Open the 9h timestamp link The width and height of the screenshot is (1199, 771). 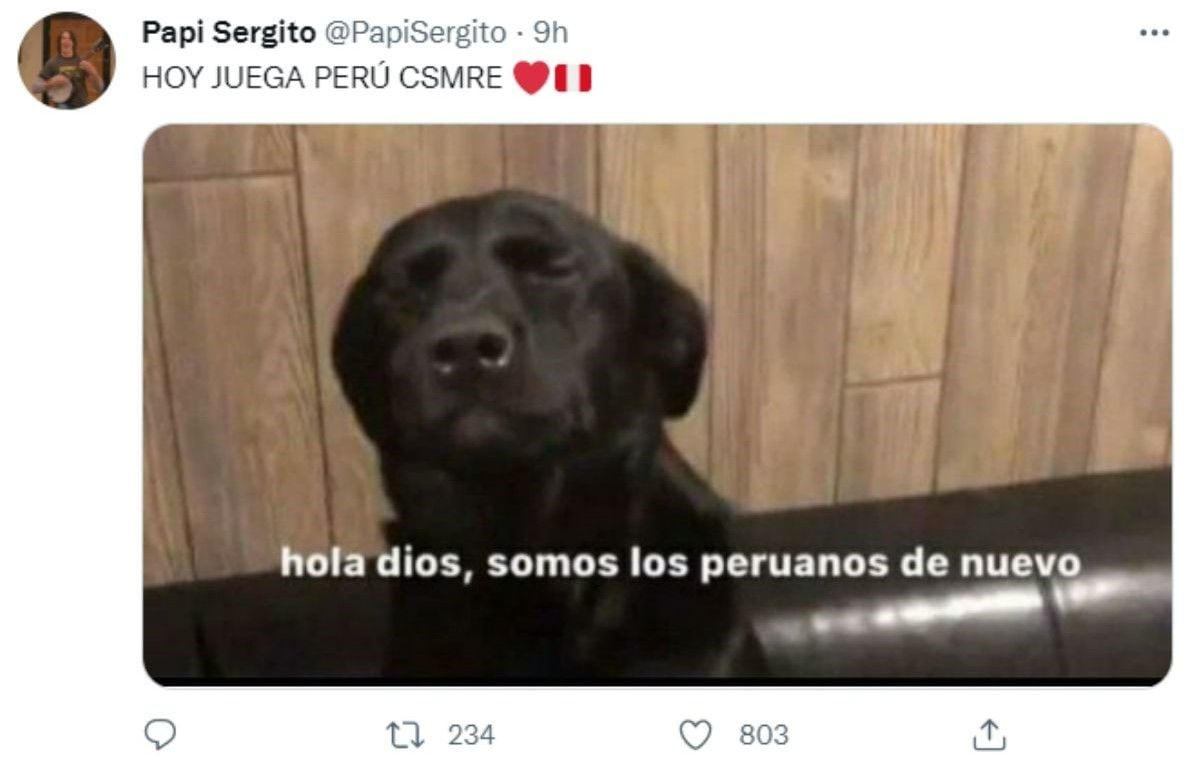coord(551,32)
